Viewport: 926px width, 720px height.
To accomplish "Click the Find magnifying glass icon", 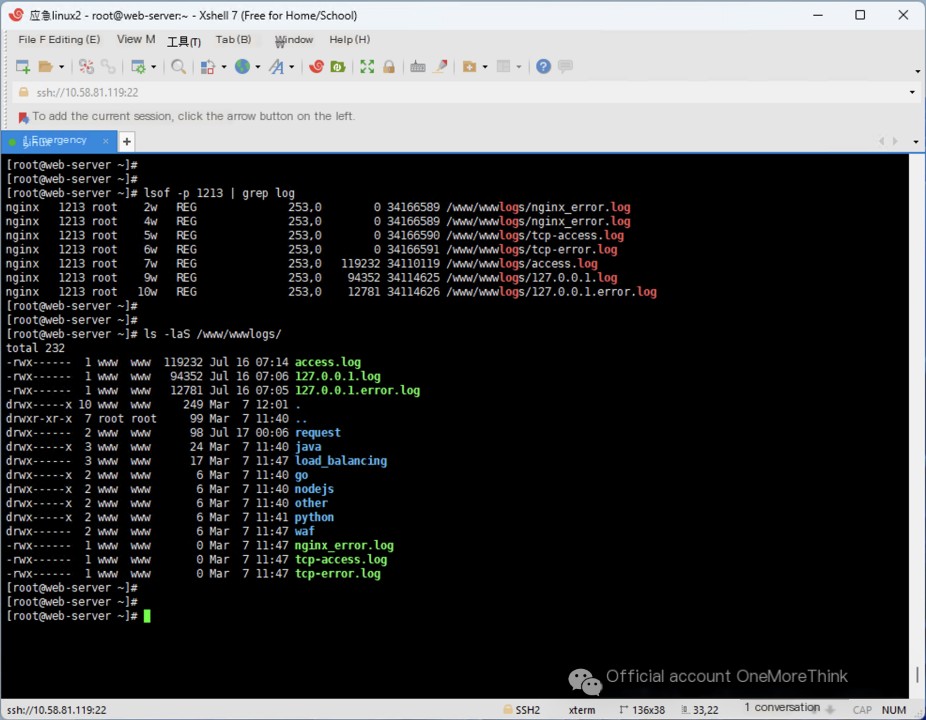I will 178,67.
